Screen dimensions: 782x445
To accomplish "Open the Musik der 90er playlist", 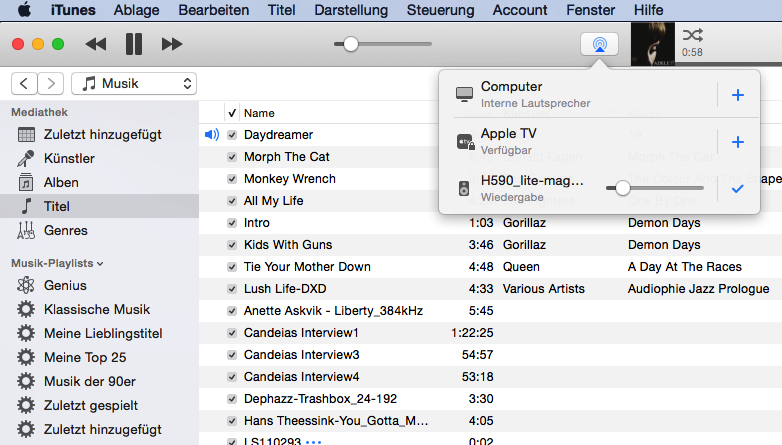I will pyautogui.click(x=99, y=381).
